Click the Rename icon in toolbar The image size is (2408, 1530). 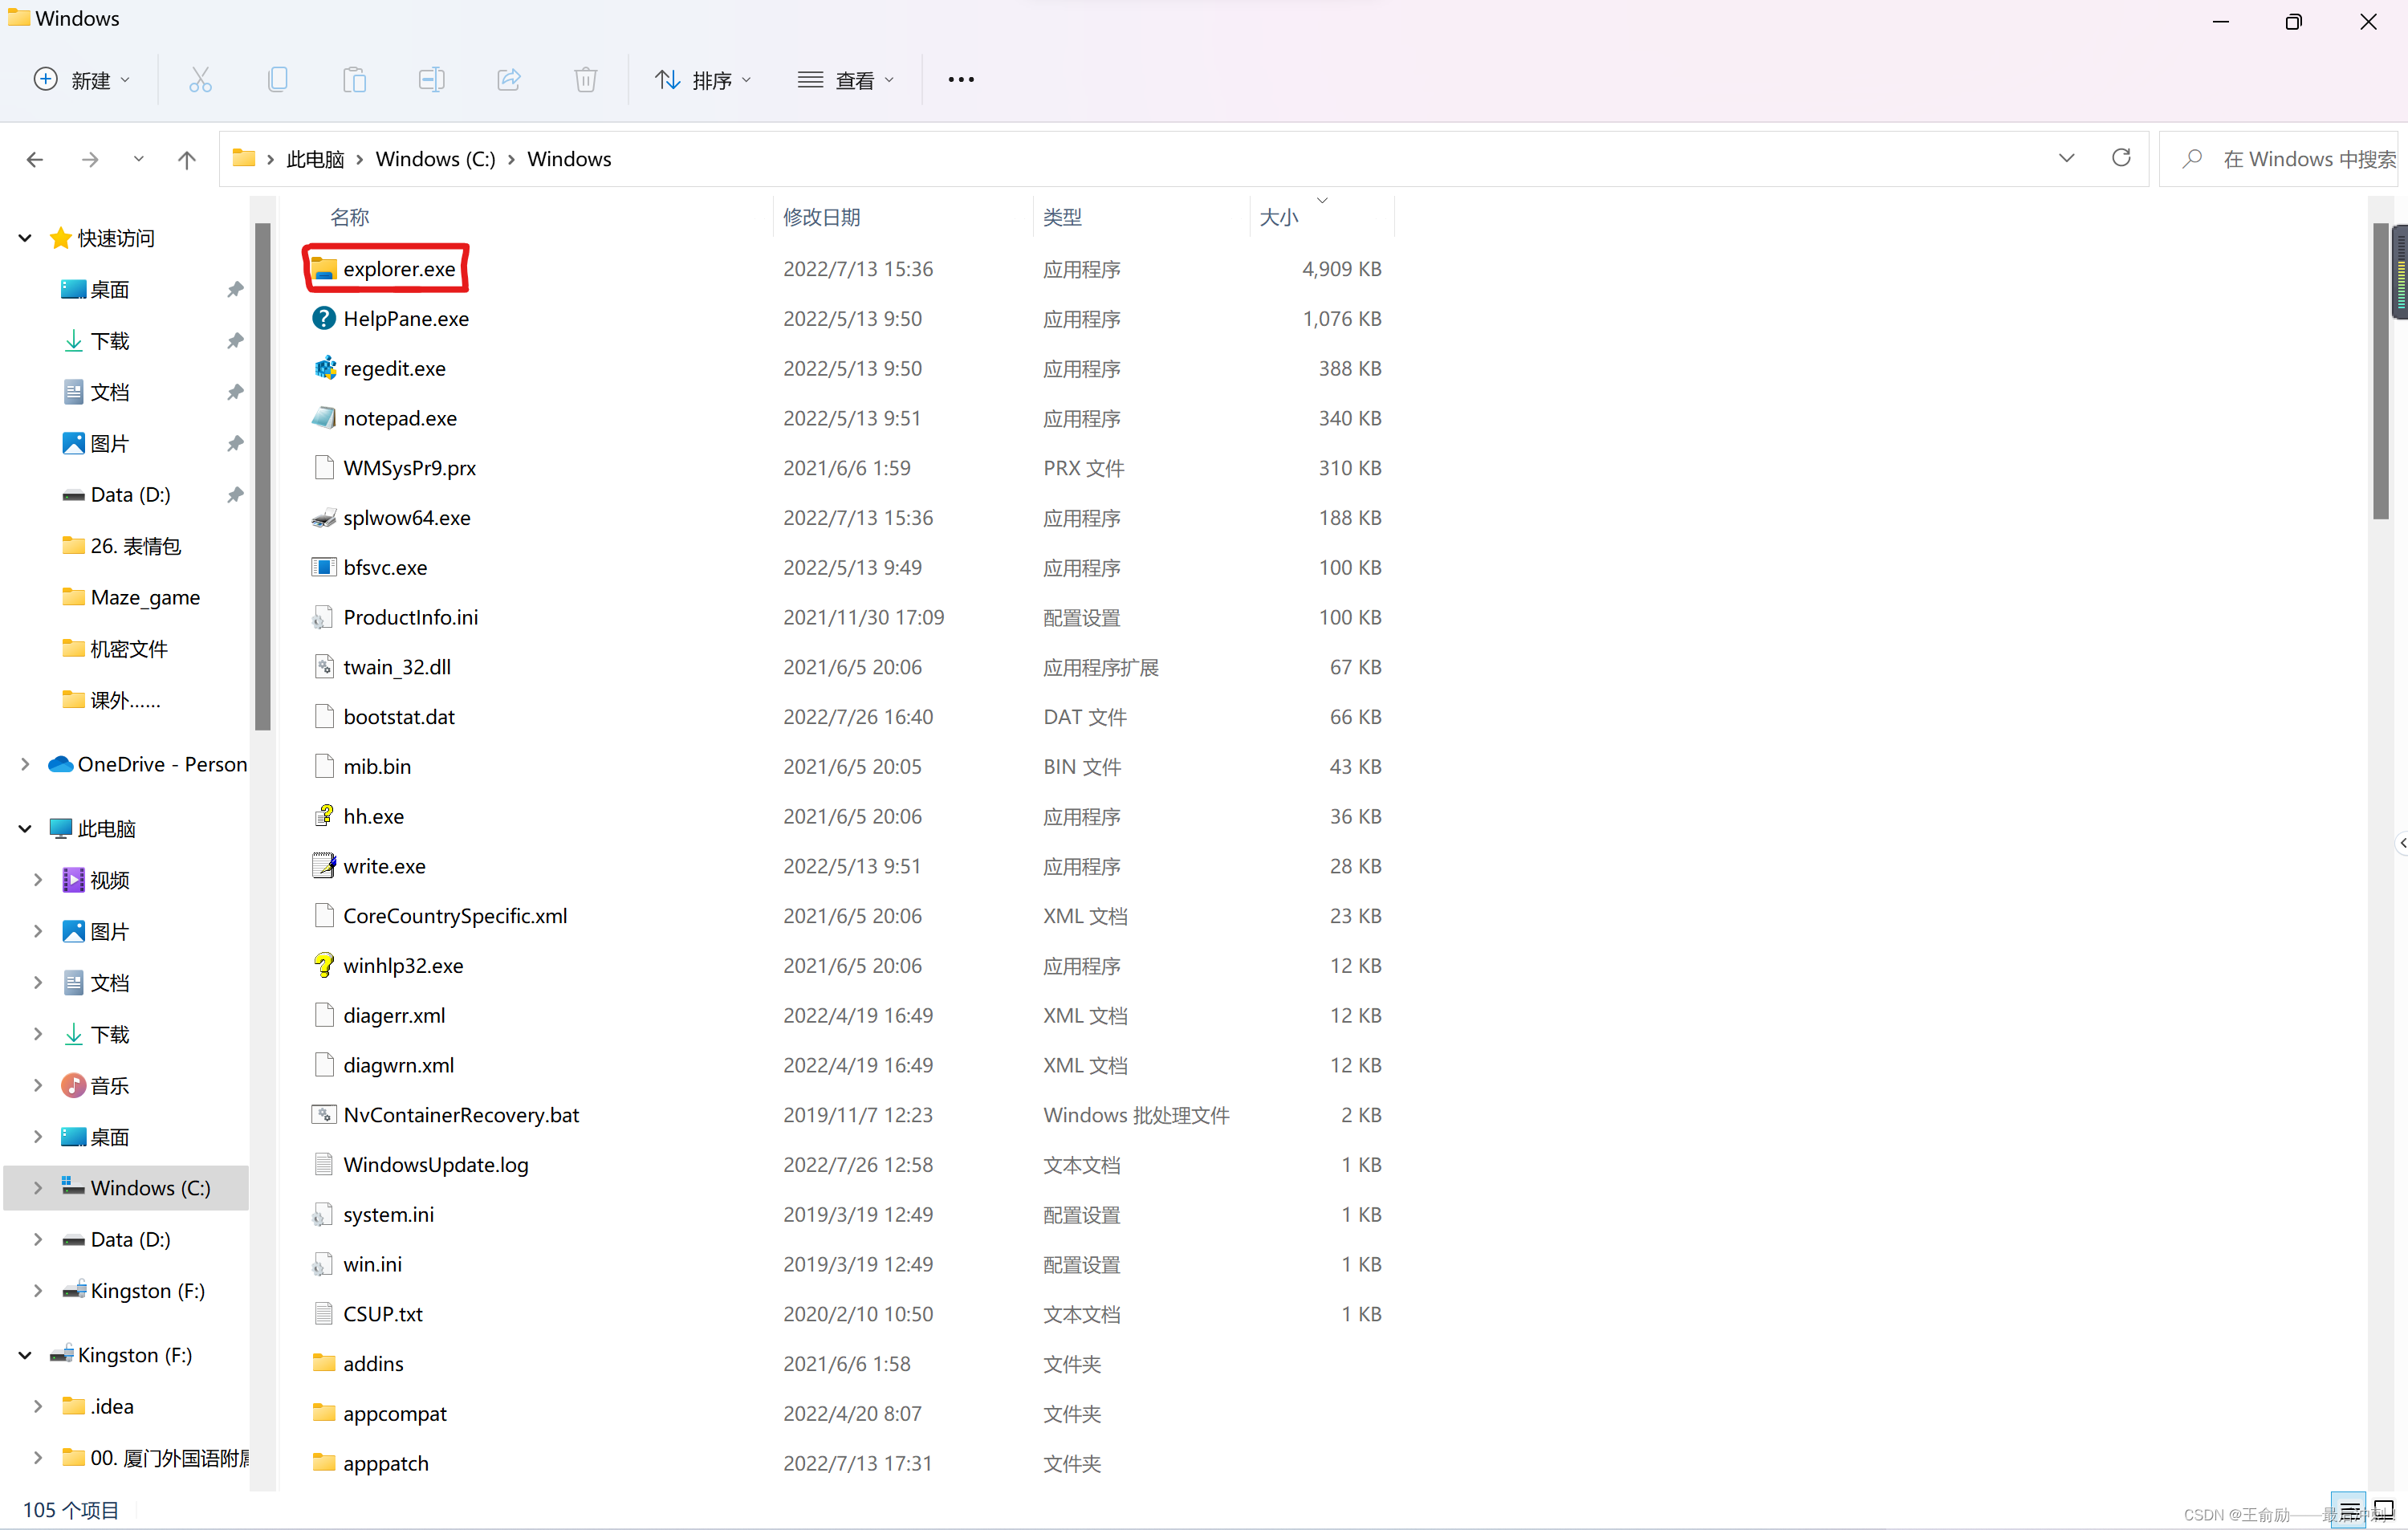[x=431, y=80]
